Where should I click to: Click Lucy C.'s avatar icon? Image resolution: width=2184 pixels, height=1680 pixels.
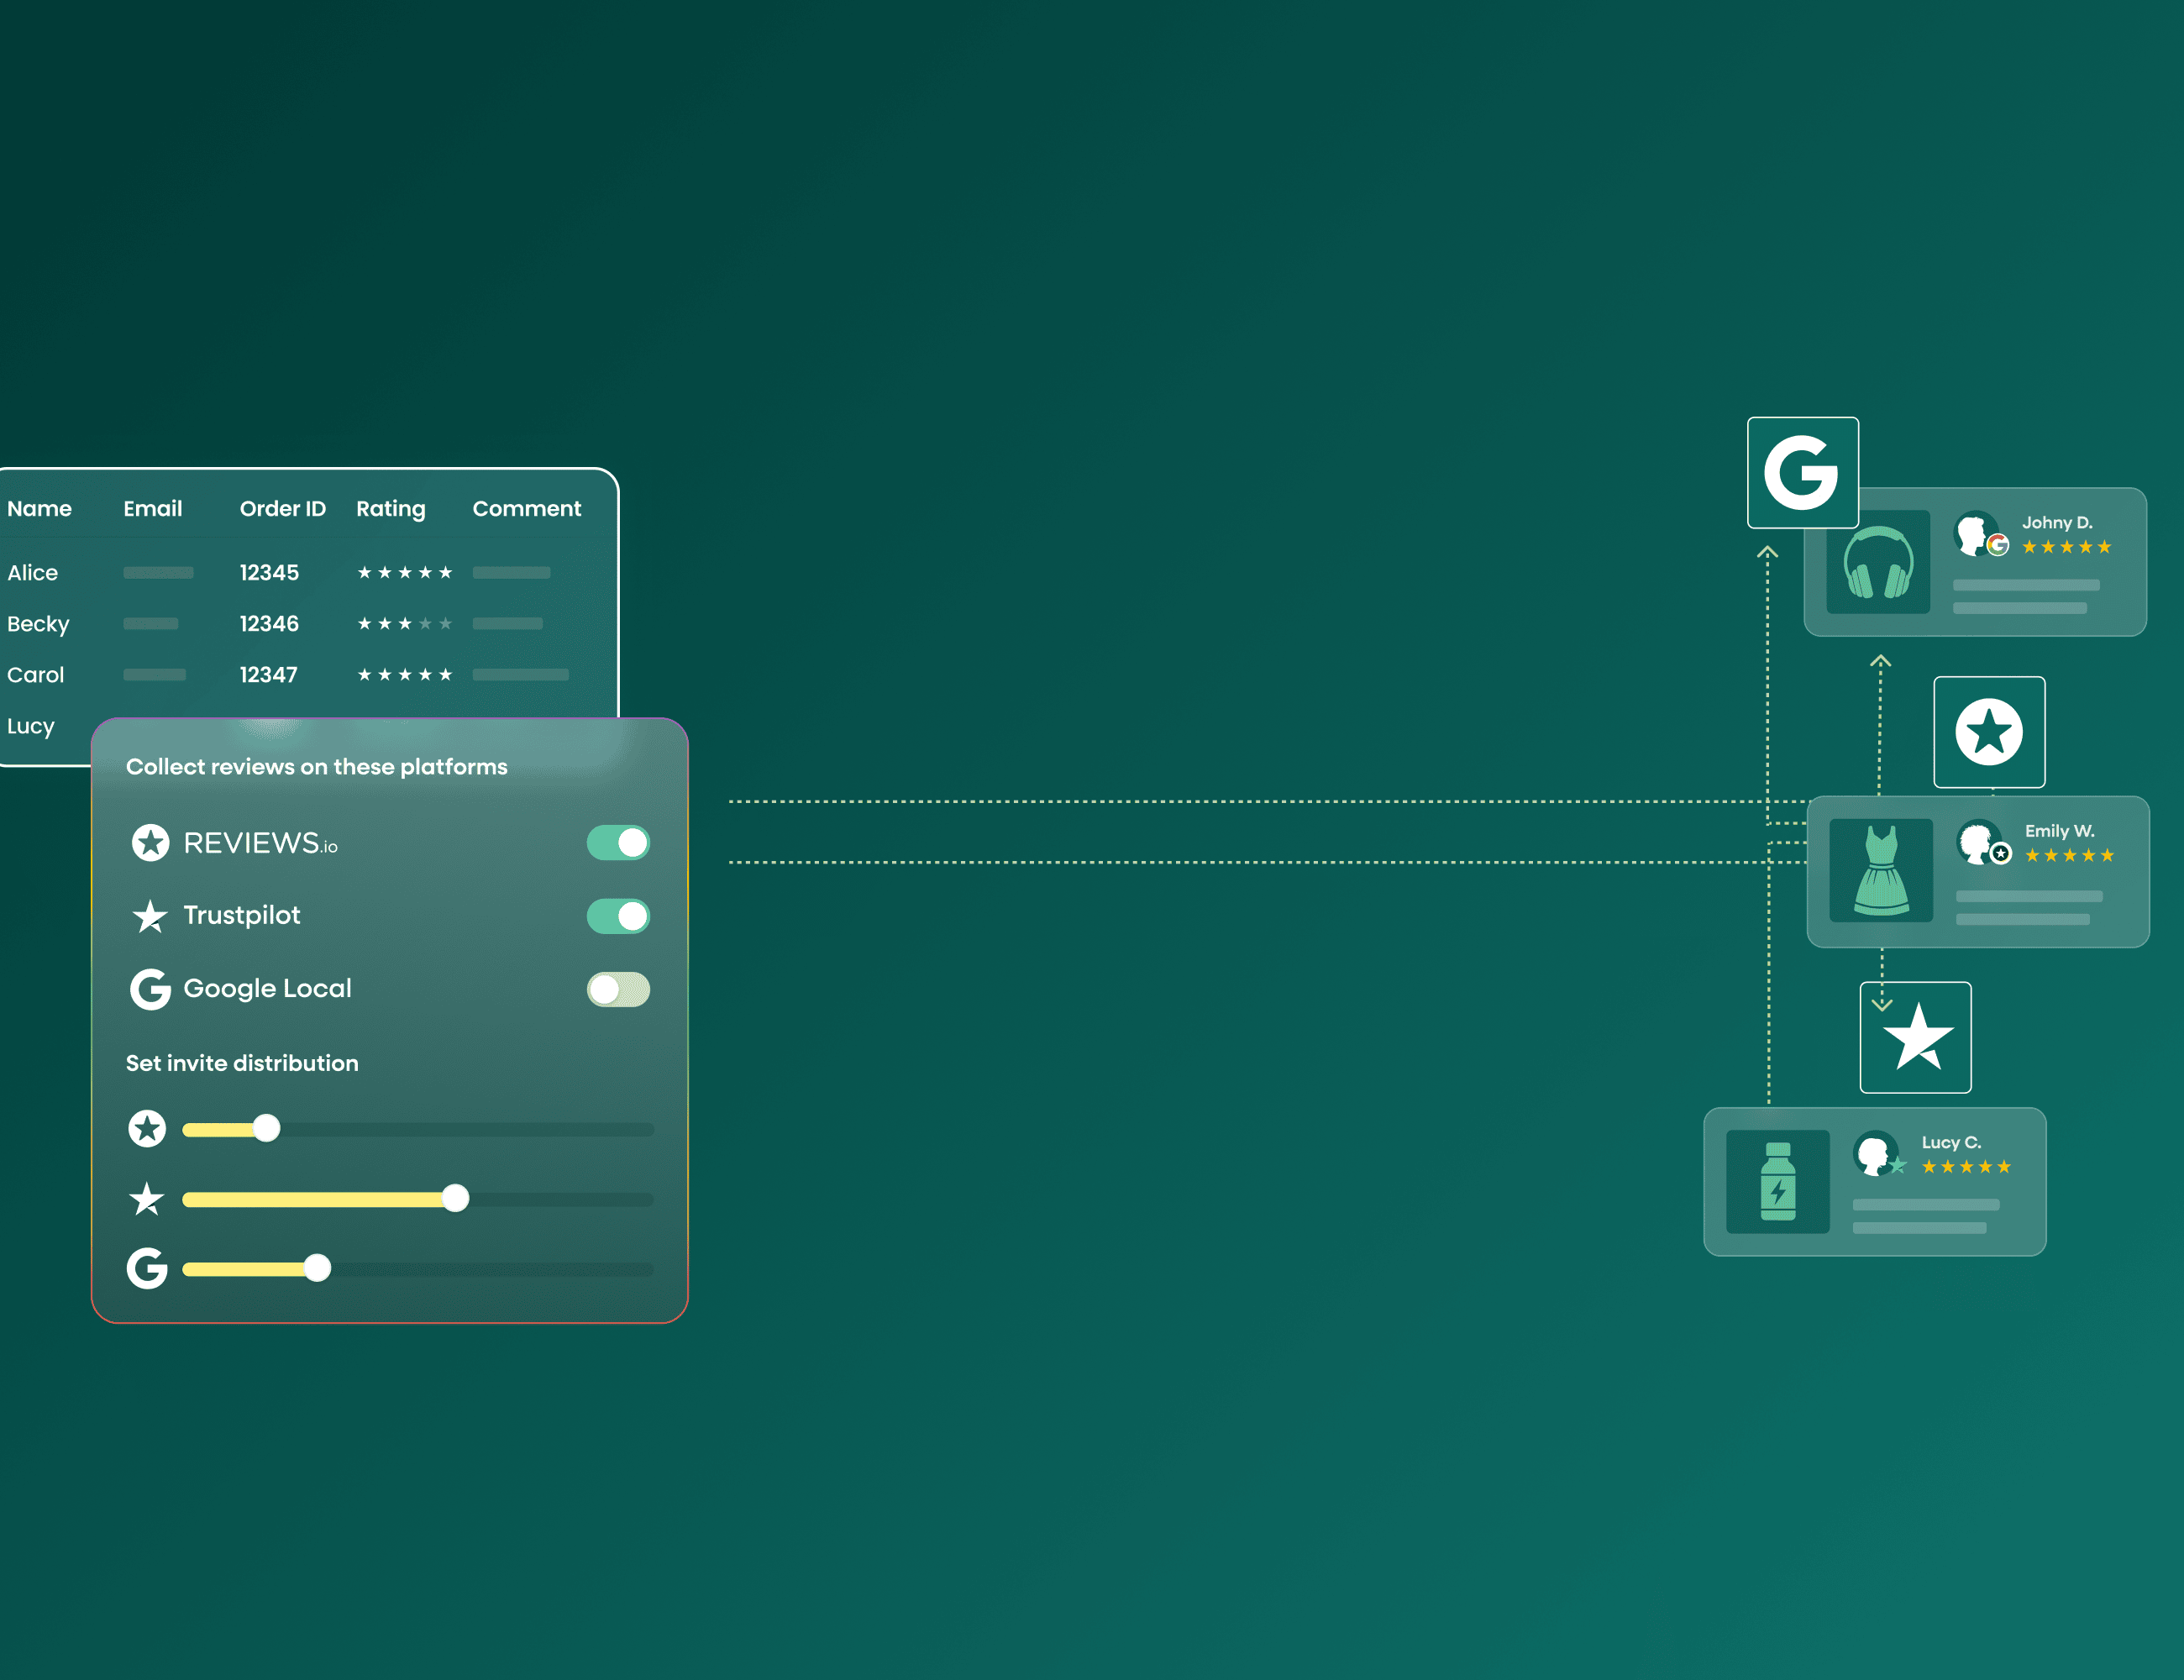click(x=1876, y=1153)
